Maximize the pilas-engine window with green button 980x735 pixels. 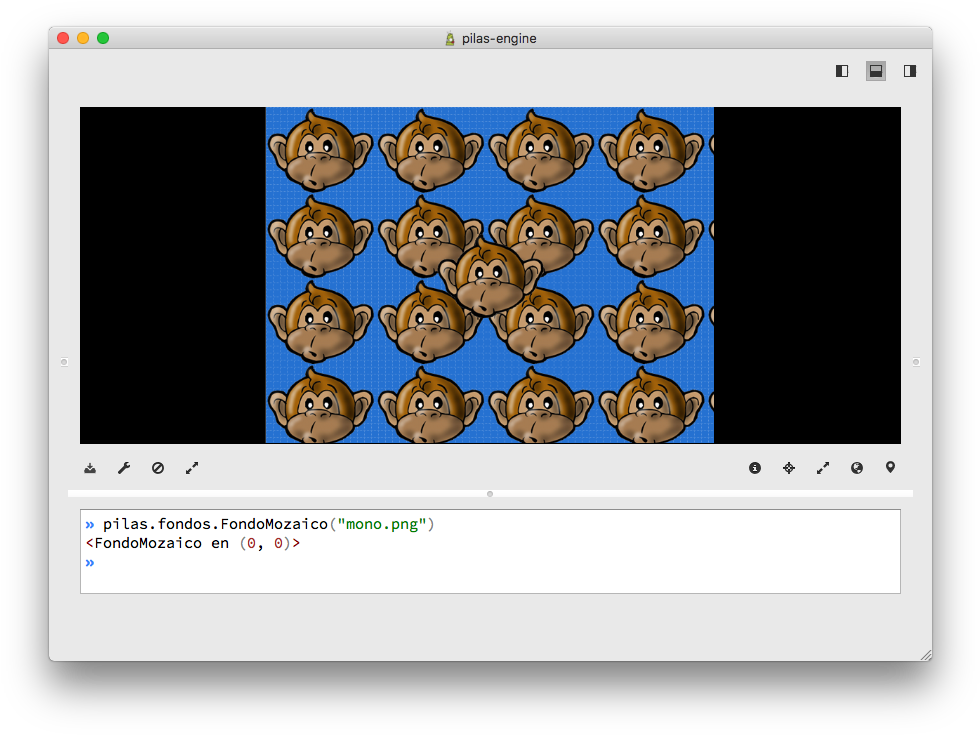(103, 38)
